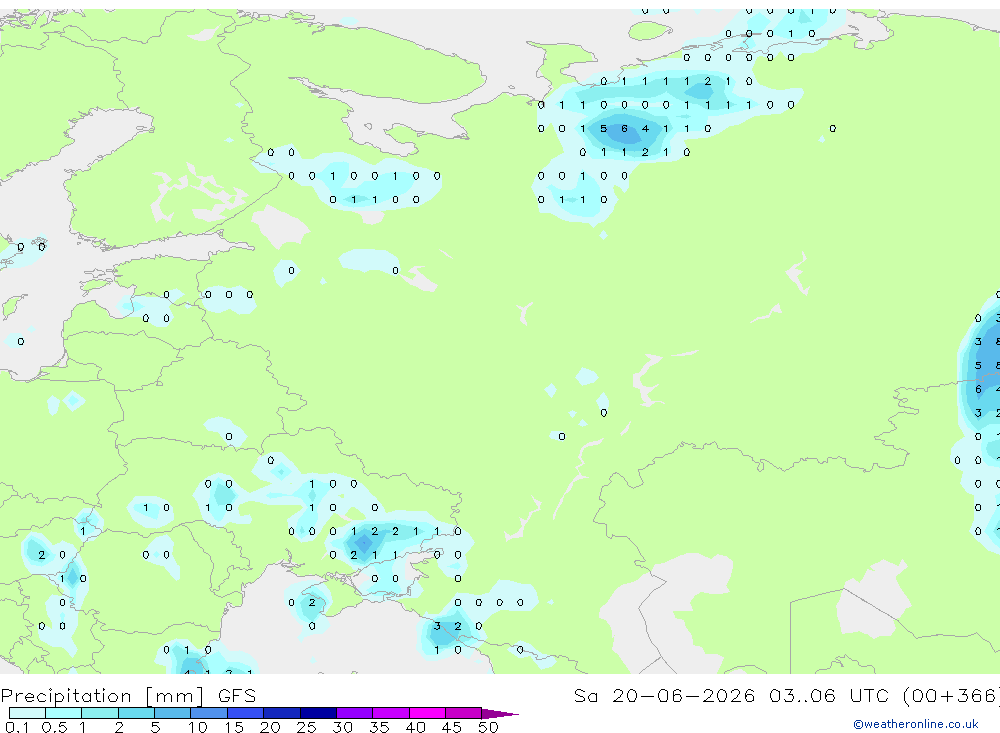Click the 'GFS' model label
1000x733 pixels.
point(237,696)
